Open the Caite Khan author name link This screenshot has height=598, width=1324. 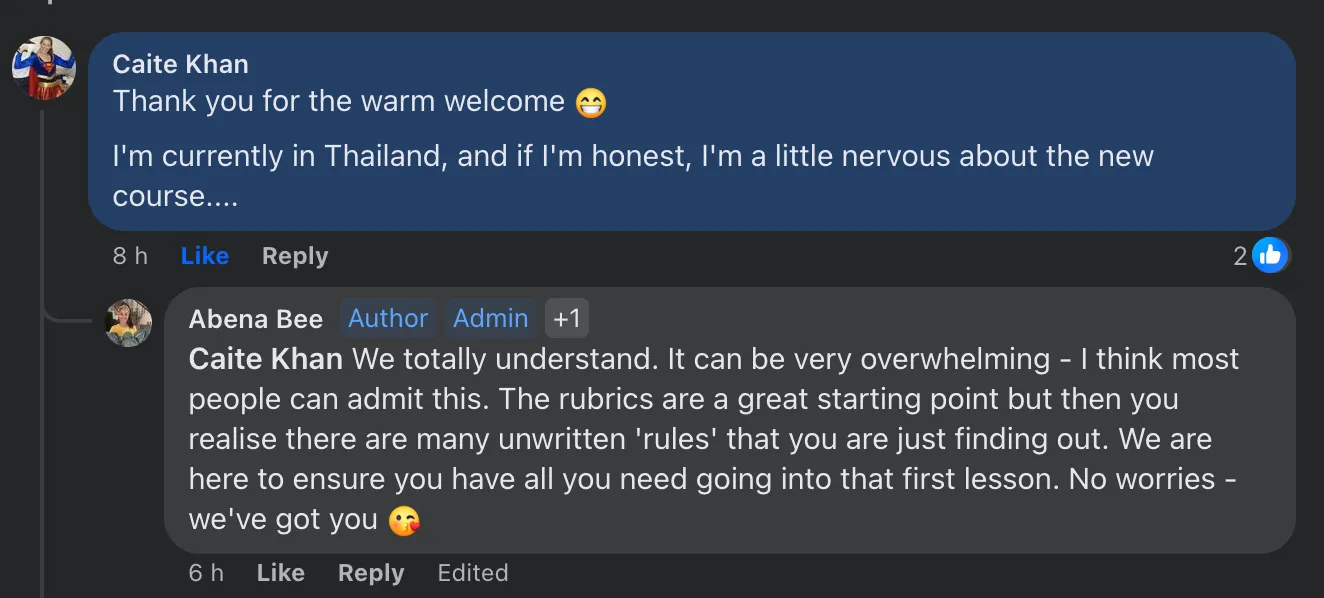pyautogui.click(x=181, y=64)
